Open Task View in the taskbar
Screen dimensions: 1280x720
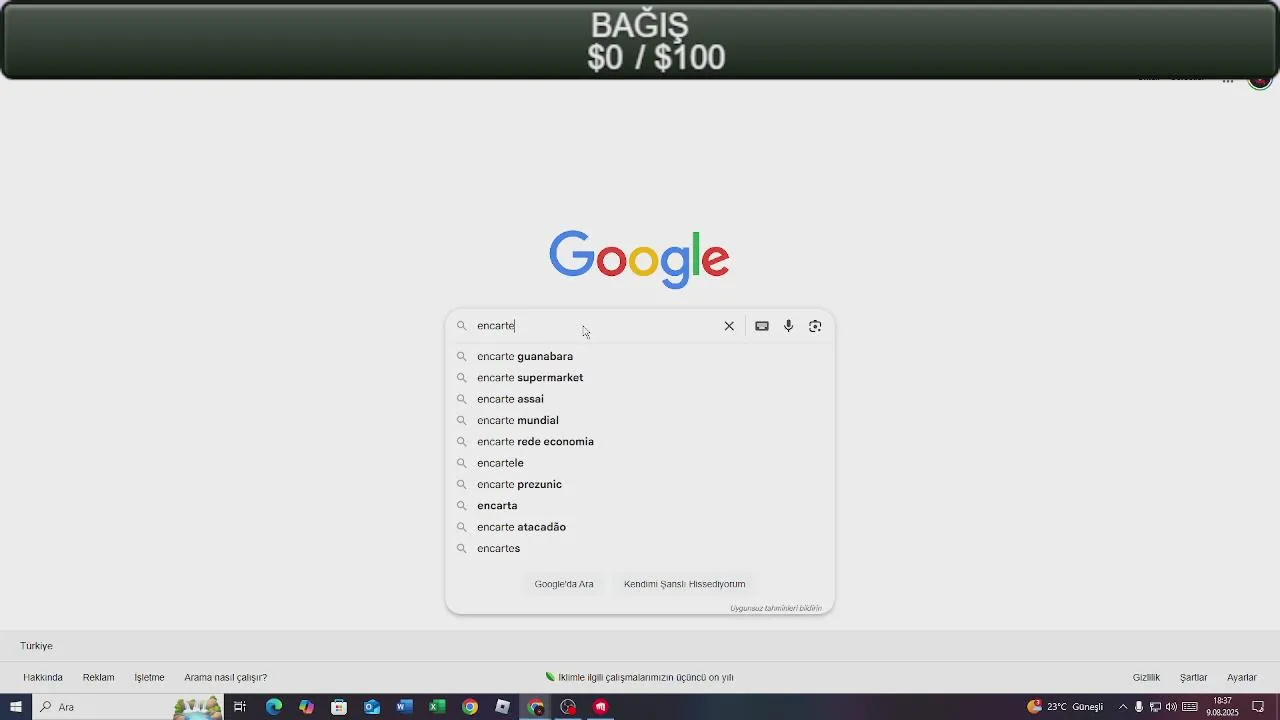coord(240,707)
